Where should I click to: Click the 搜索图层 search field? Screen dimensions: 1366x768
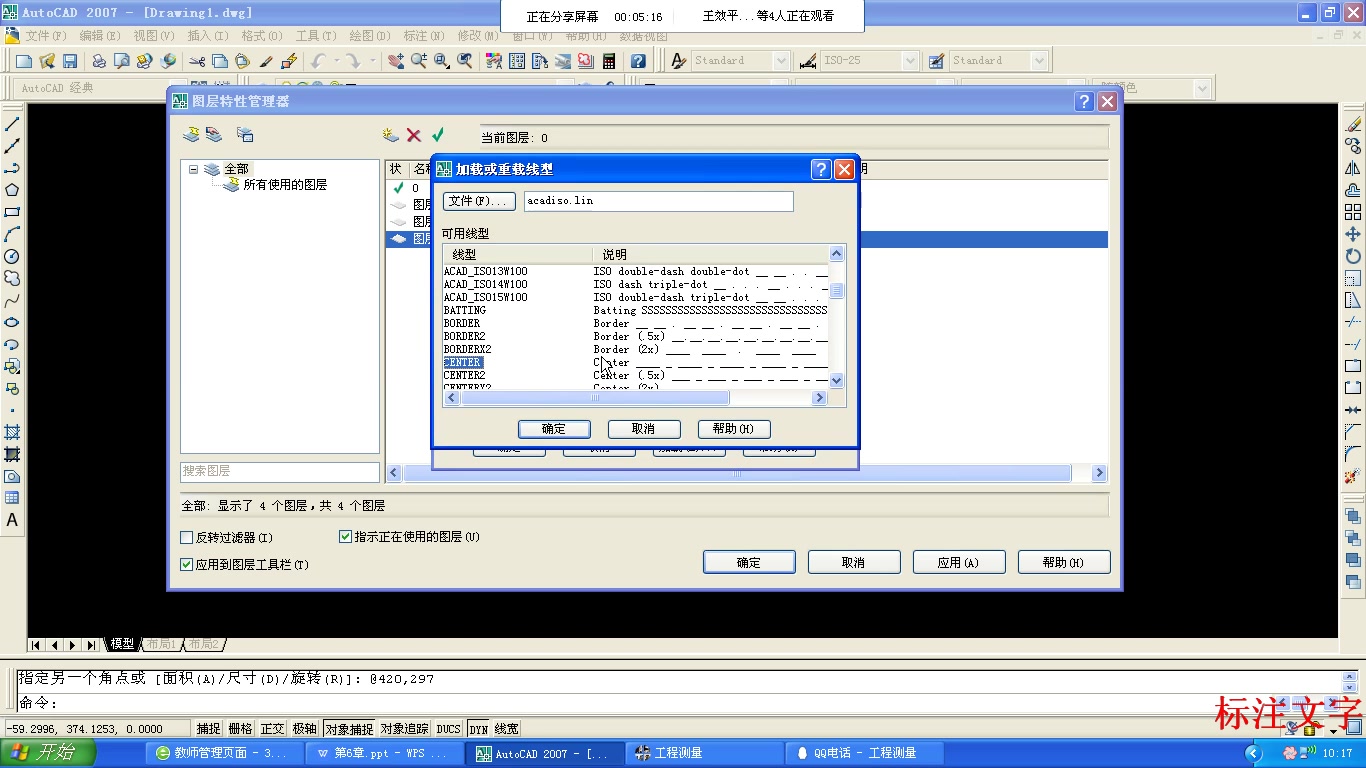[280, 471]
